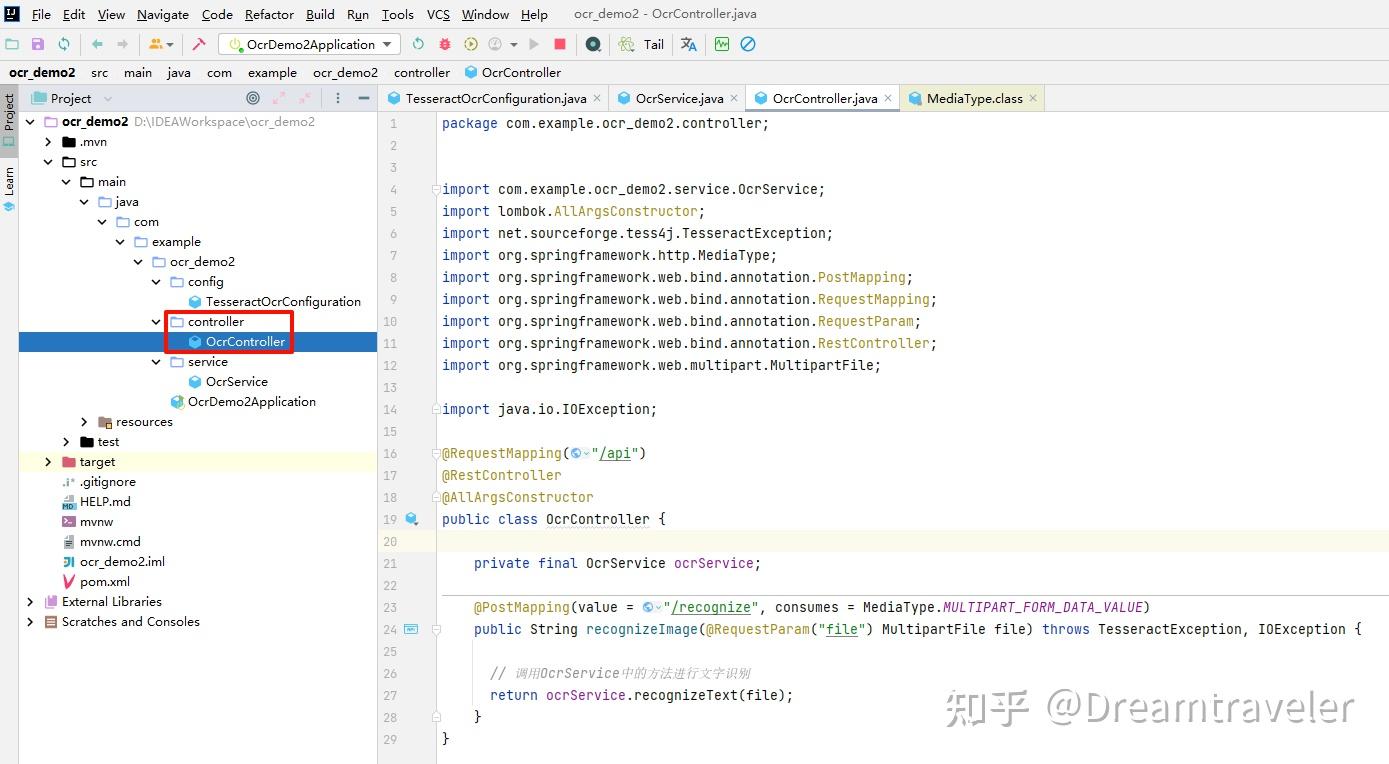This screenshot has height=764, width=1389.
Task: Expand the External Libraries node
Action: (30, 601)
